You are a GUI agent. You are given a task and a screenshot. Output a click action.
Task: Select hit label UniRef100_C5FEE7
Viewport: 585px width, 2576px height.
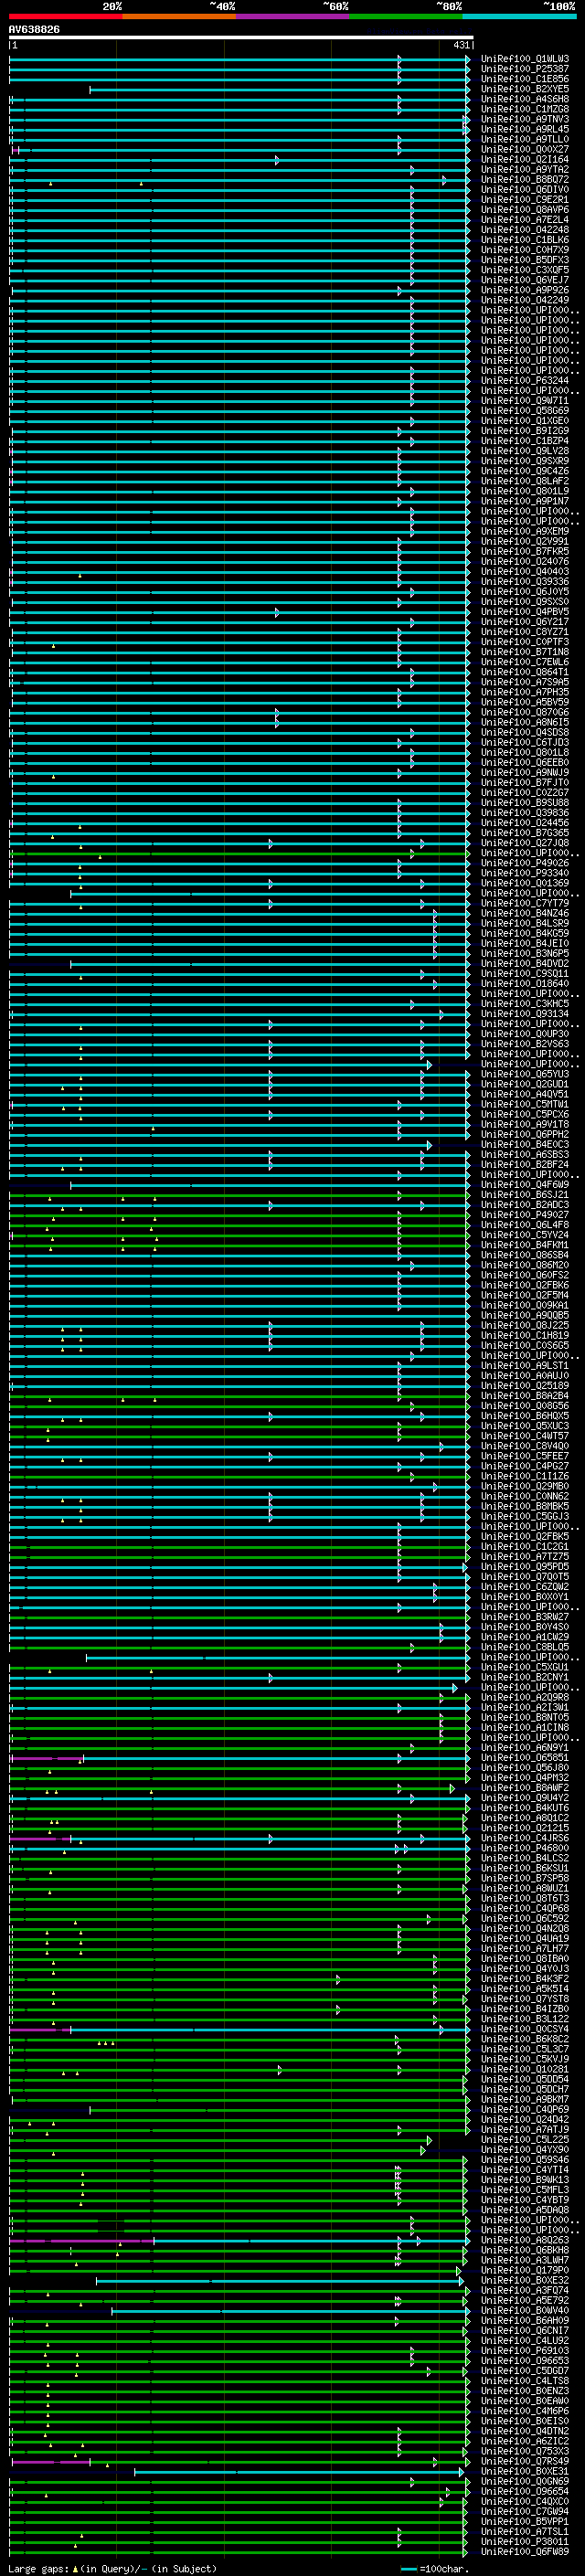[x=525, y=1456]
